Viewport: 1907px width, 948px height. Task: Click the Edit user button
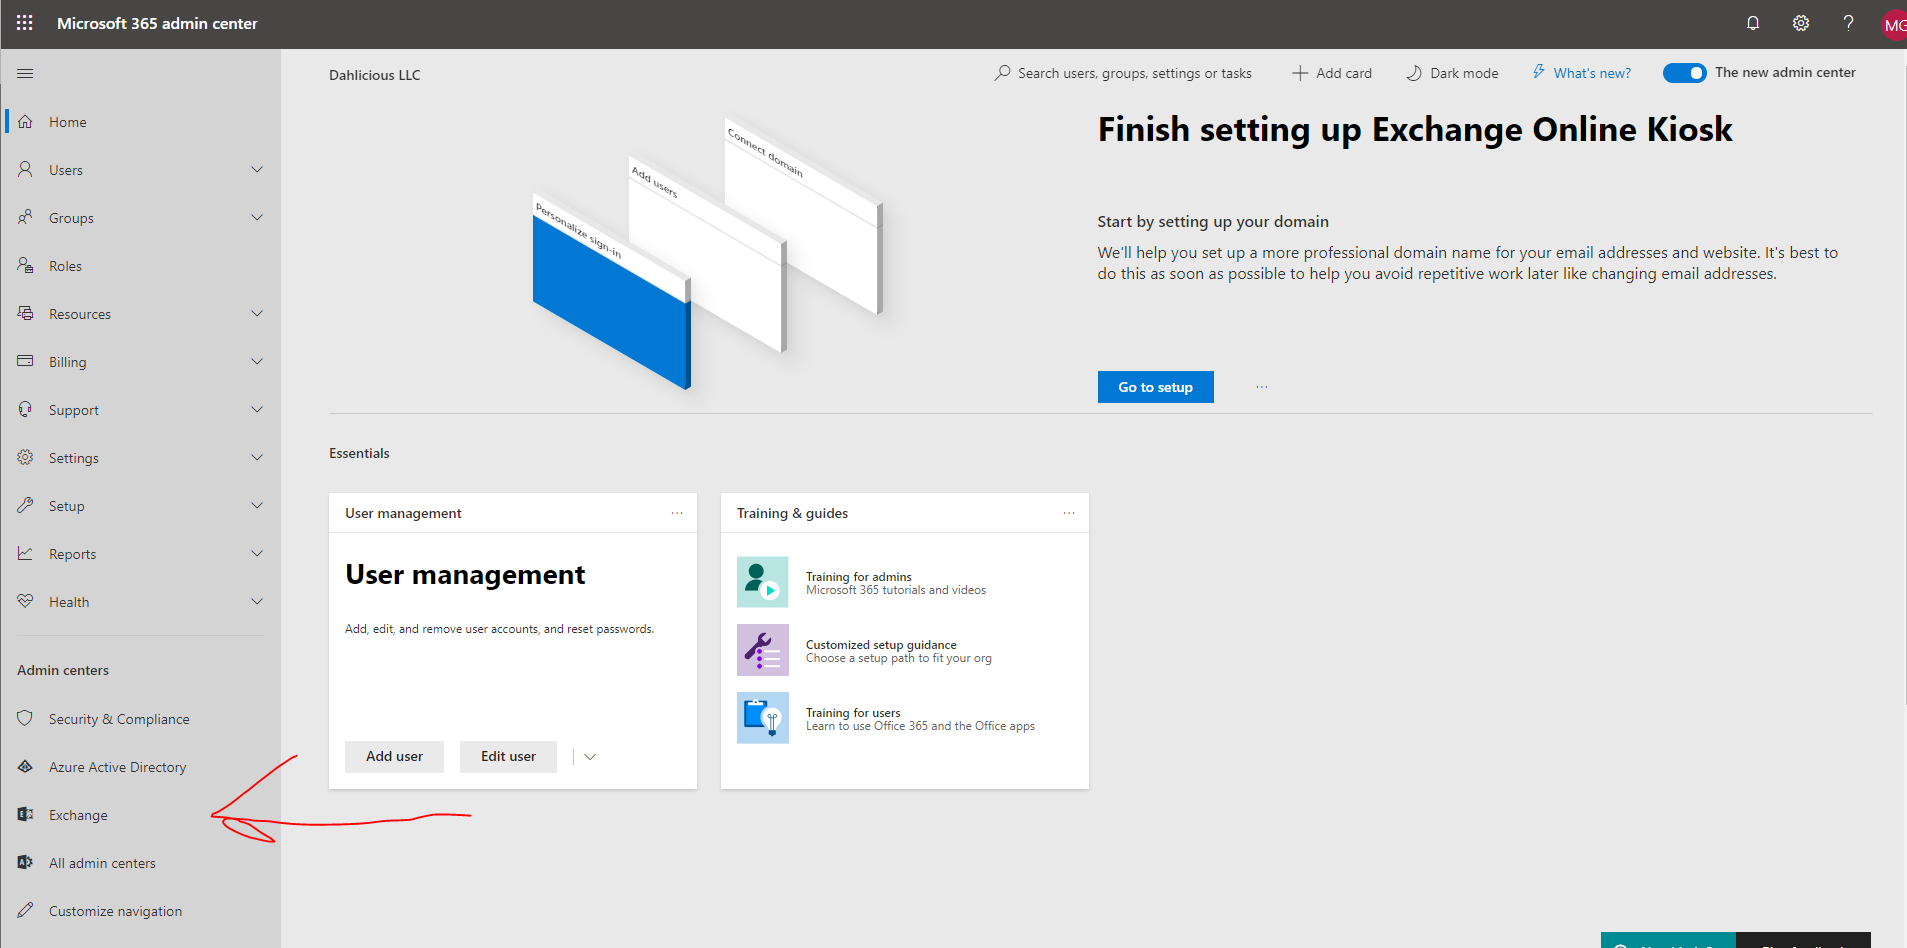click(x=508, y=757)
